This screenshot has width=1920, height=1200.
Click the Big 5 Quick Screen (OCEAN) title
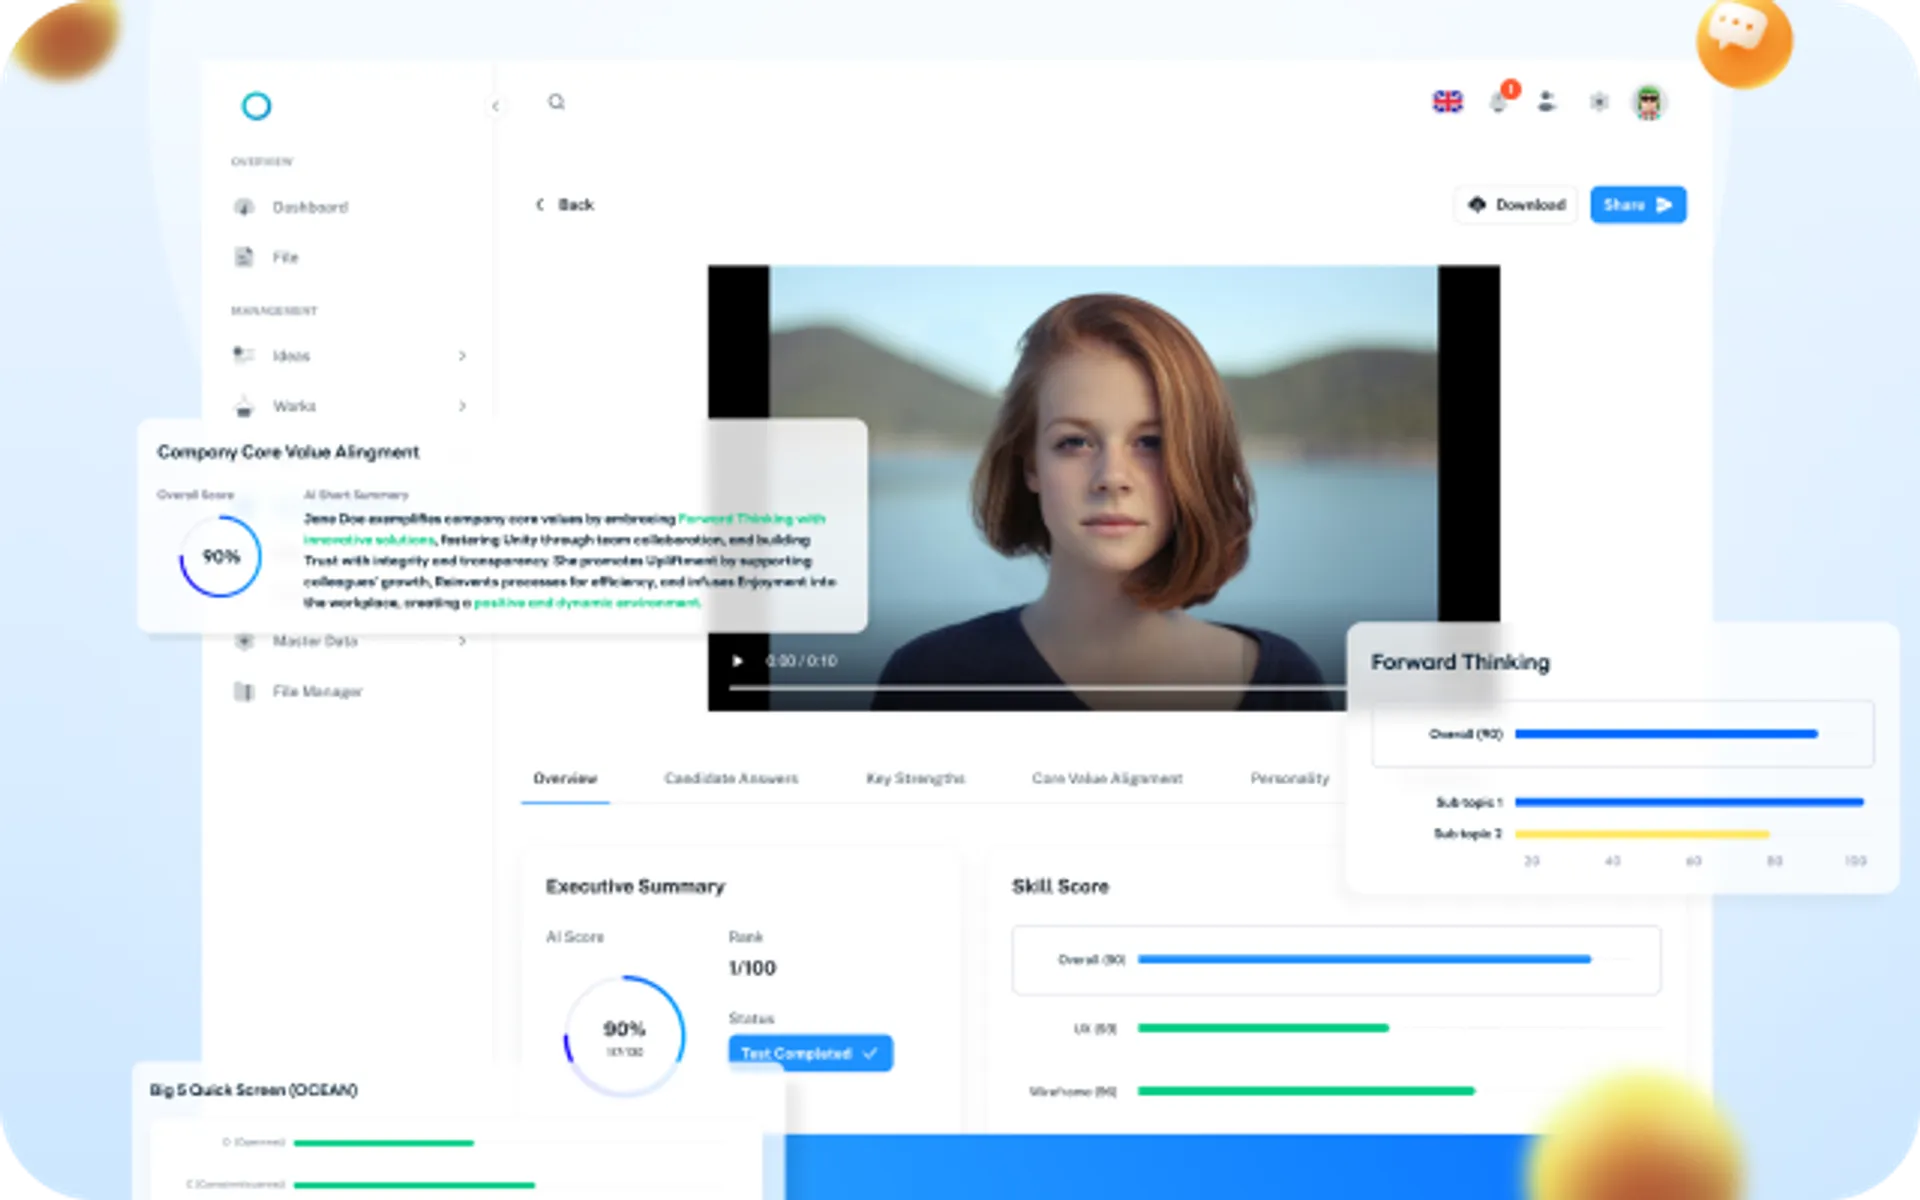pyautogui.click(x=253, y=1090)
